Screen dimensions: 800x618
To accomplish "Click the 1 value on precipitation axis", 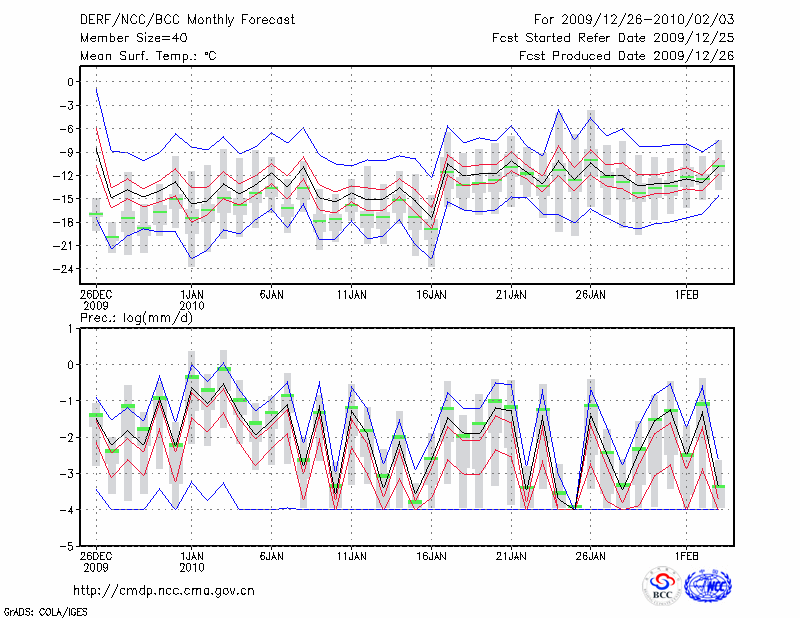I will (x=70, y=328).
